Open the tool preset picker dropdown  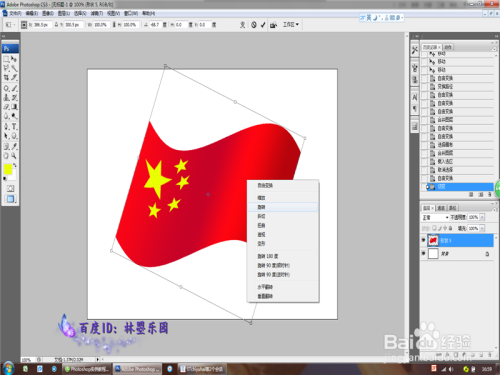pyautogui.click(x=9, y=25)
